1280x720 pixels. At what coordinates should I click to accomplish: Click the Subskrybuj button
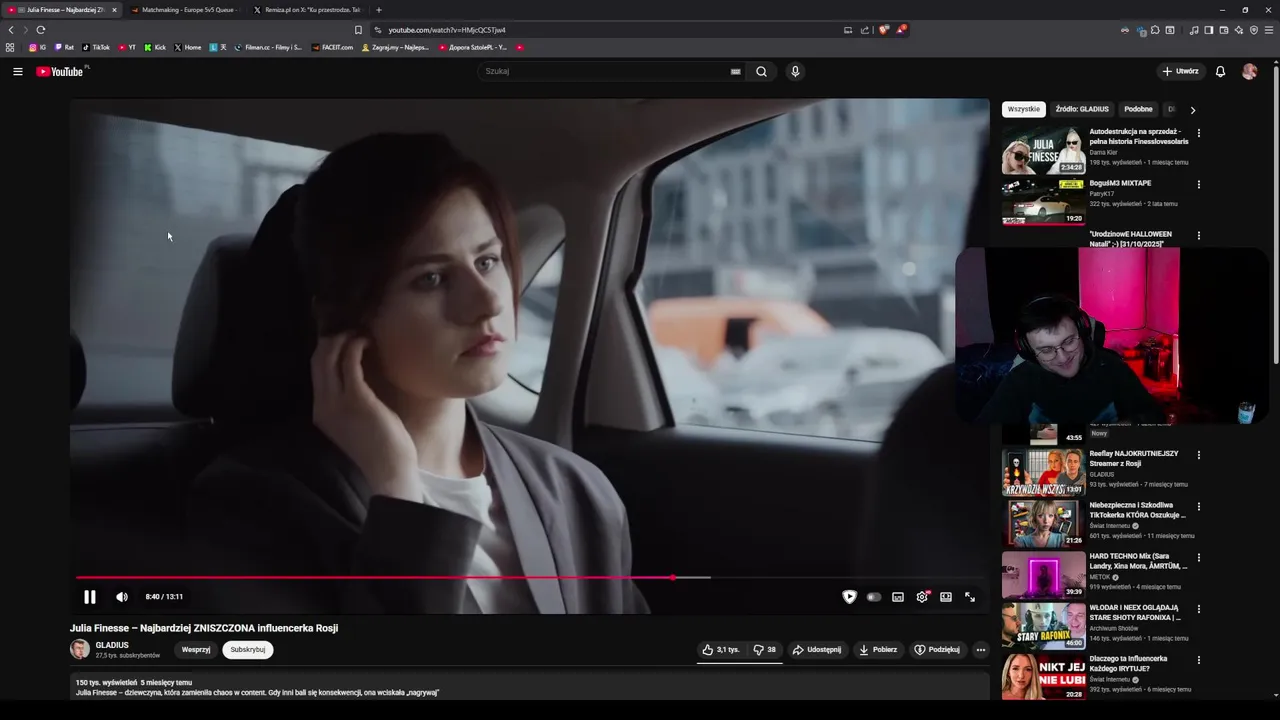point(248,650)
